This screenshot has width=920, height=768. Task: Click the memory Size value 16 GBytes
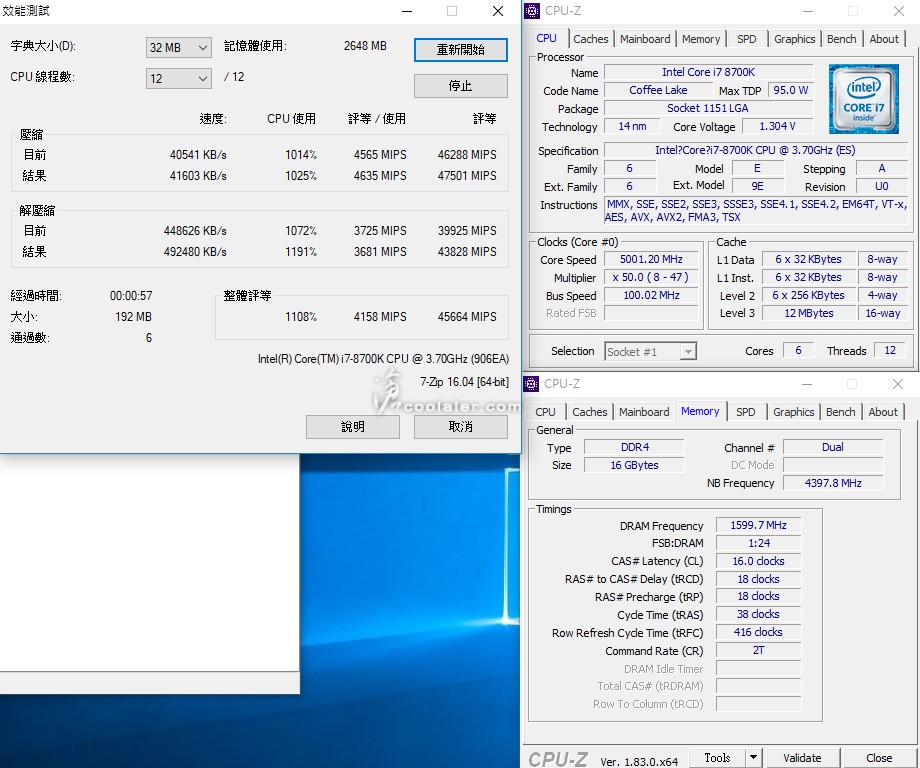click(634, 465)
